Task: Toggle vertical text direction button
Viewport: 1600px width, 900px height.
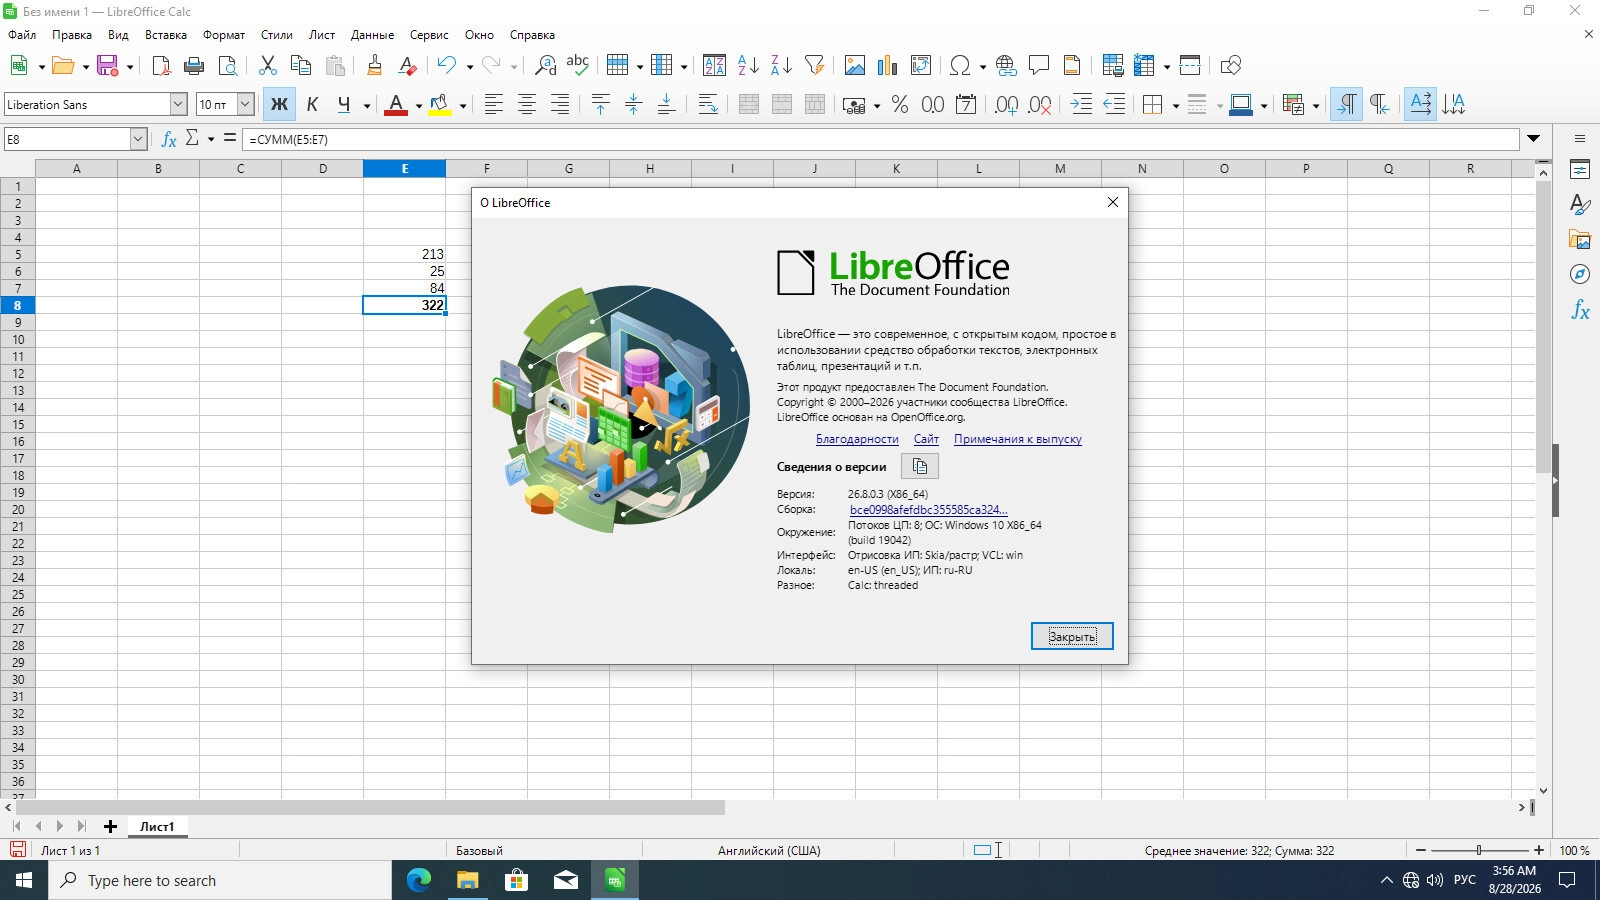Action: pos(1454,105)
